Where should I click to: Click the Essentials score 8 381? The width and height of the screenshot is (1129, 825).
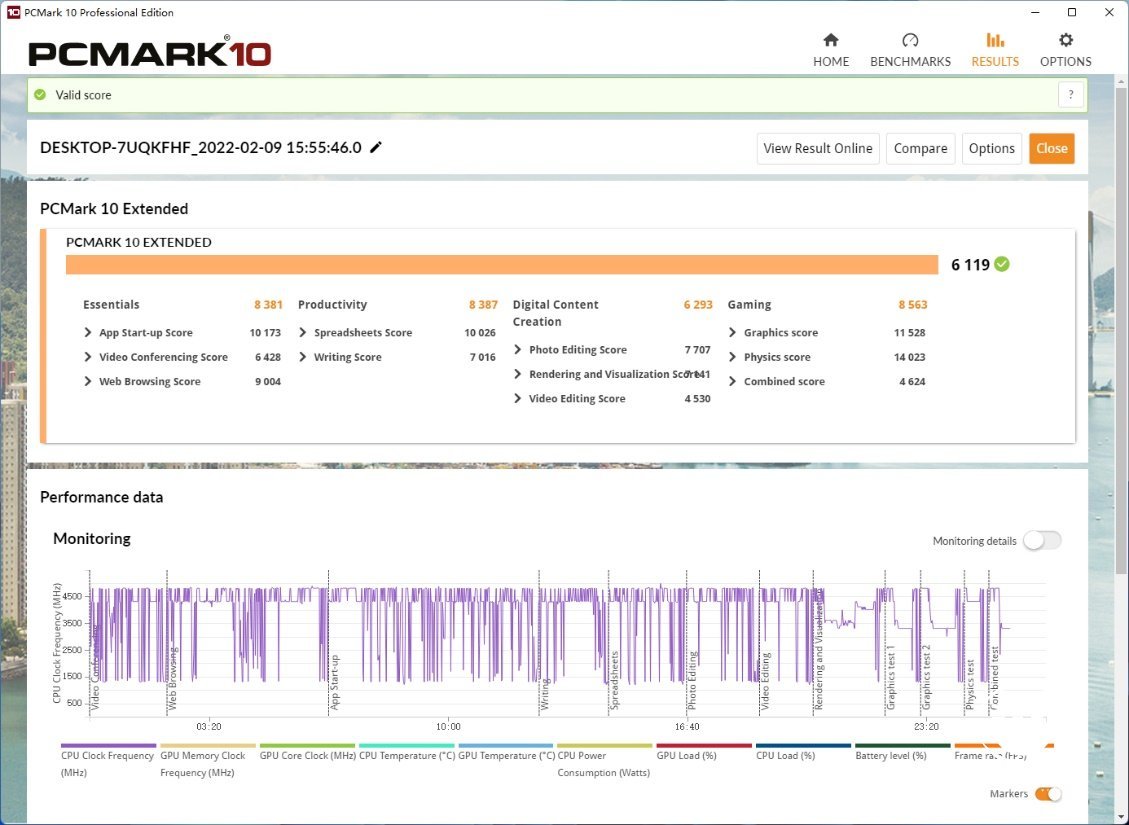(x=268, y=305)
